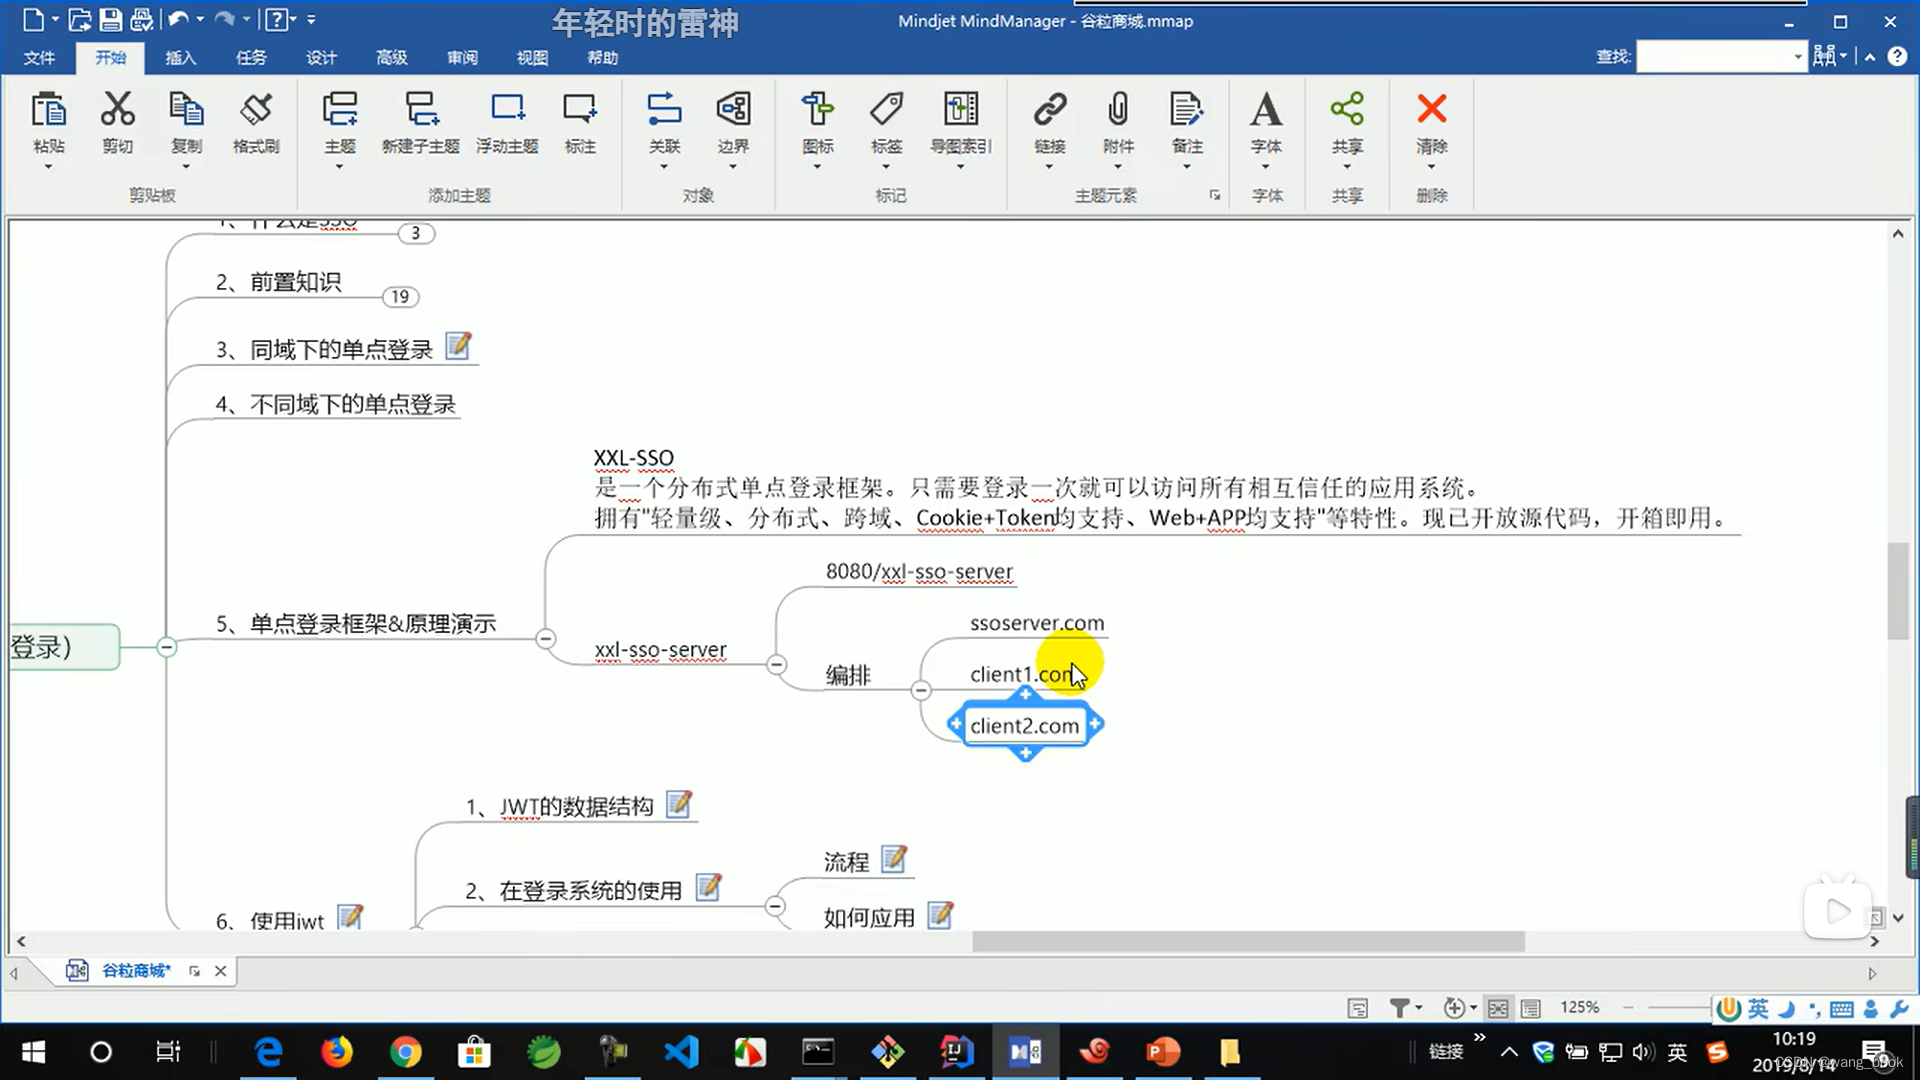
Task: Click the Callout (标注) icon
Action: (x=580, y=109)
